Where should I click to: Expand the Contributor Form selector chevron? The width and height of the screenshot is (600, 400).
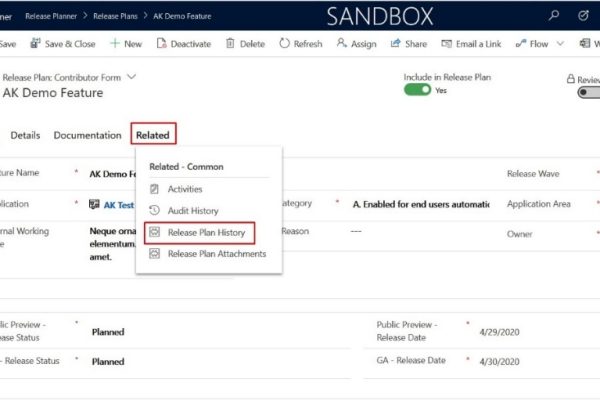[132, 76]
